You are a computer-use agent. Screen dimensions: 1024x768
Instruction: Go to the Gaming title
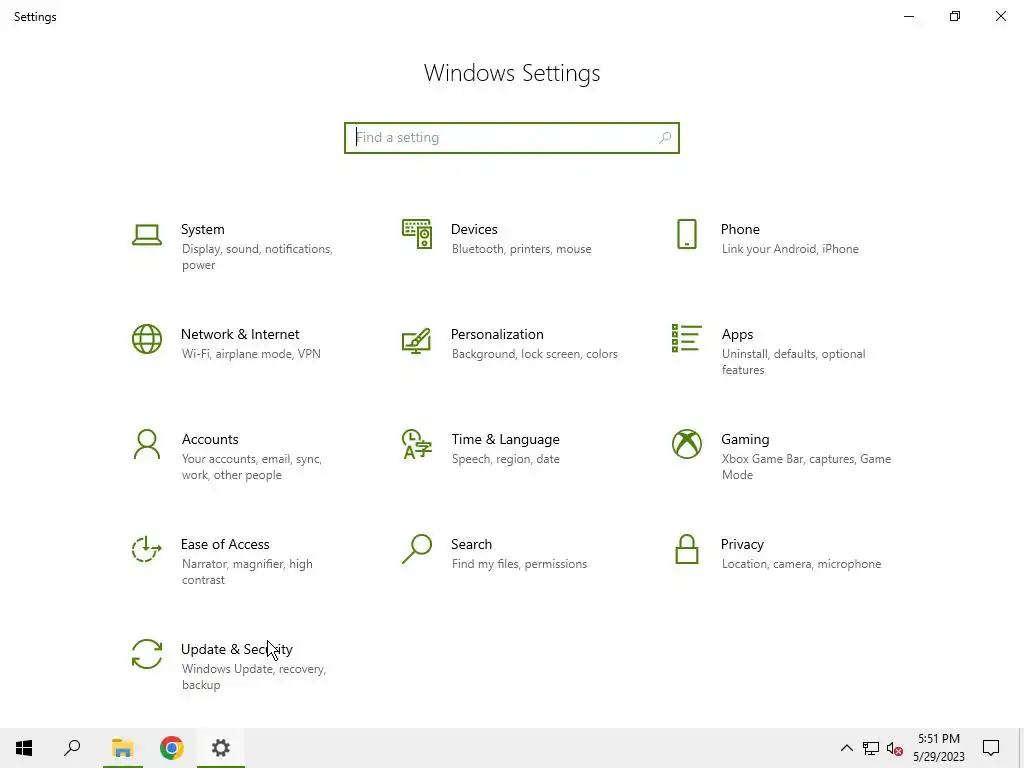[x=745, y=440]
